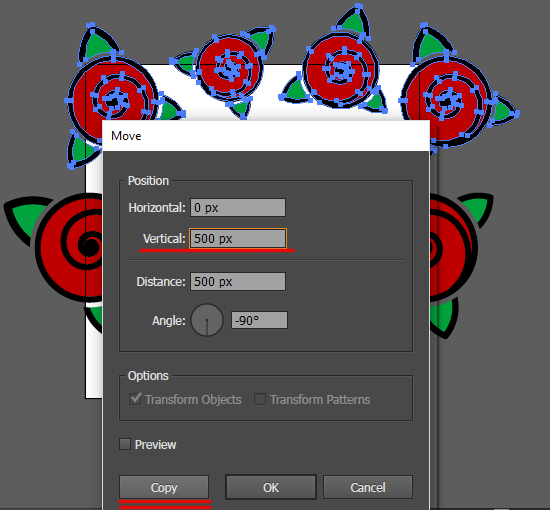The height and width of the screenshot is (510, 550).
Task: Select the Distance value field
Action: coord(238,281)
